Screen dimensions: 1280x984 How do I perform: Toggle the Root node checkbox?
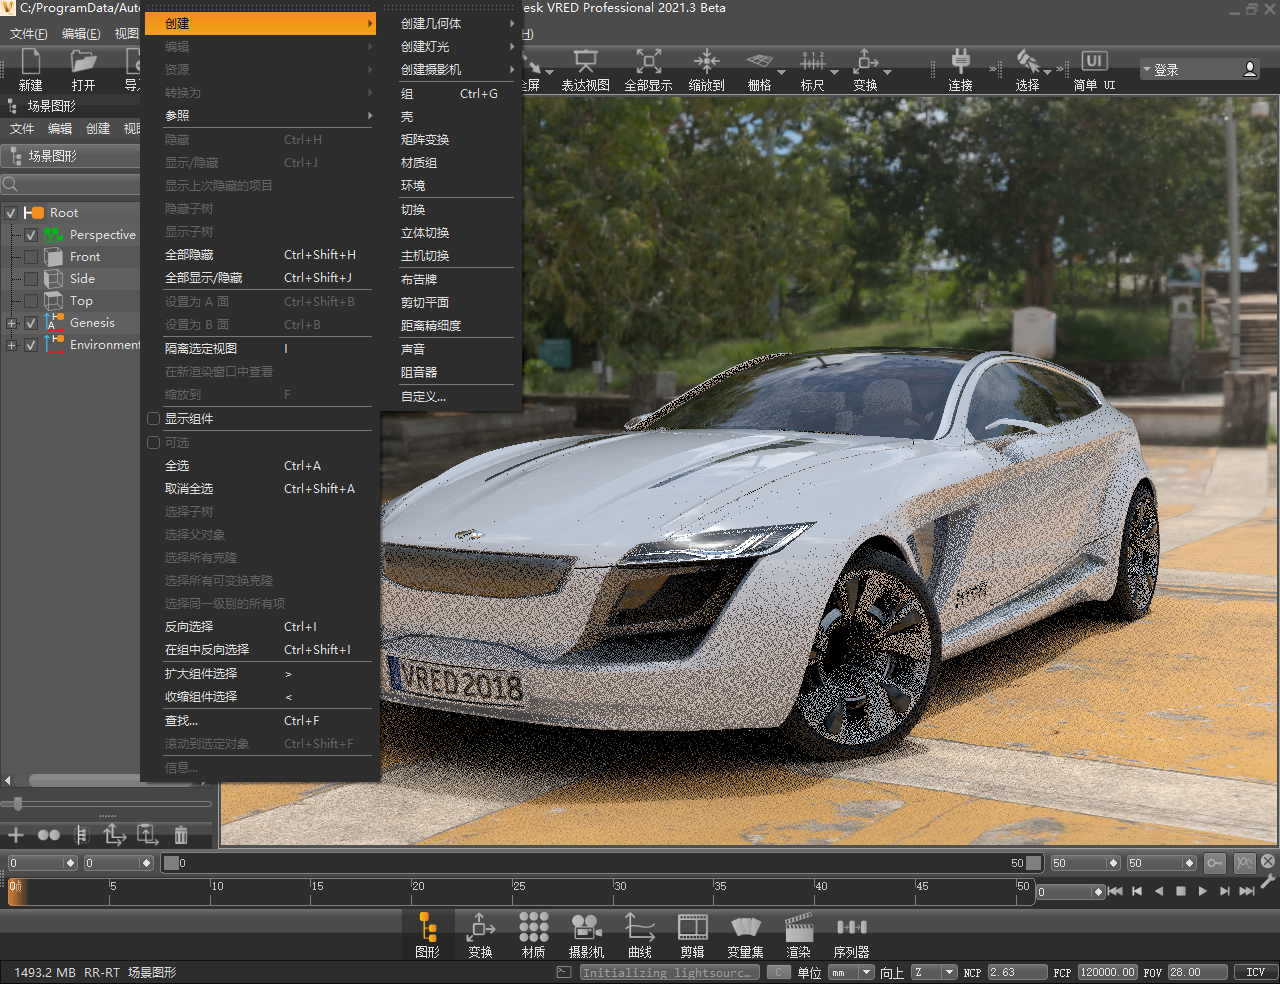pyautogui.click(x=11, y=213)
